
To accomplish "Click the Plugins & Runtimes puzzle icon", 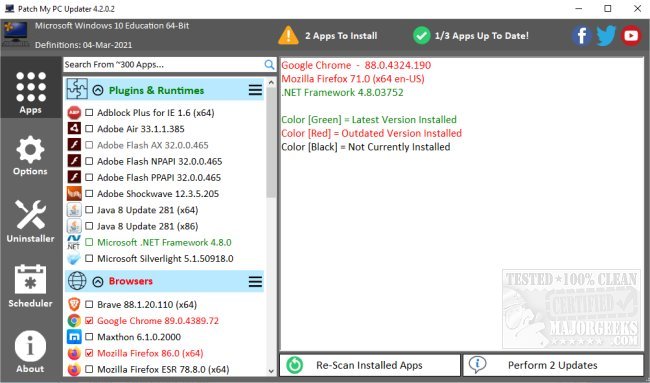I will pyautogui.click(x=77, y=89).
